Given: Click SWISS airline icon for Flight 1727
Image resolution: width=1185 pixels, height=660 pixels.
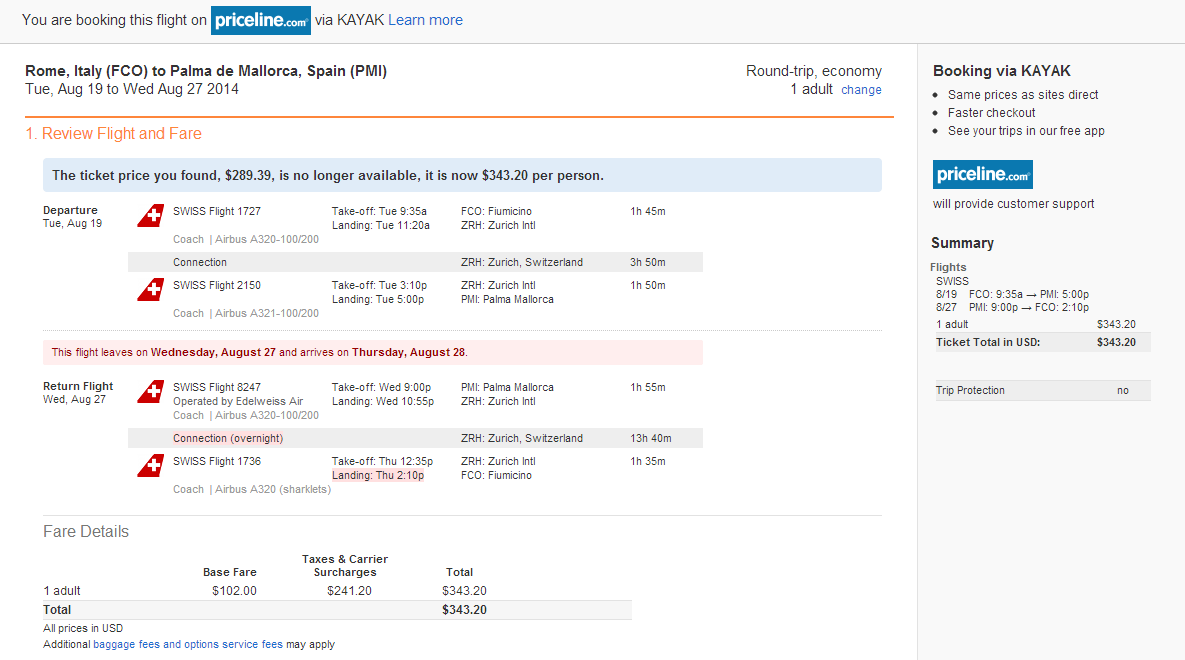Looking at the screenshot, I should click(x=151, y=215).
